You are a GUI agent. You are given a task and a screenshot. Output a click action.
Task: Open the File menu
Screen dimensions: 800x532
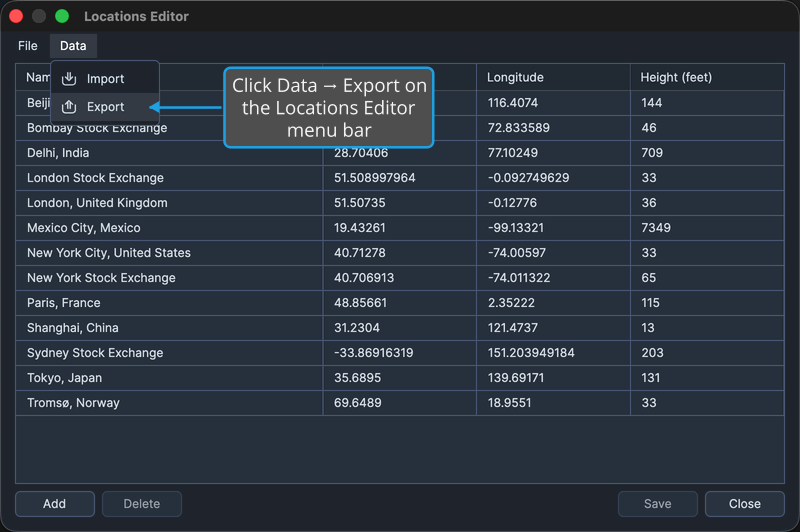tap(28, 46)
